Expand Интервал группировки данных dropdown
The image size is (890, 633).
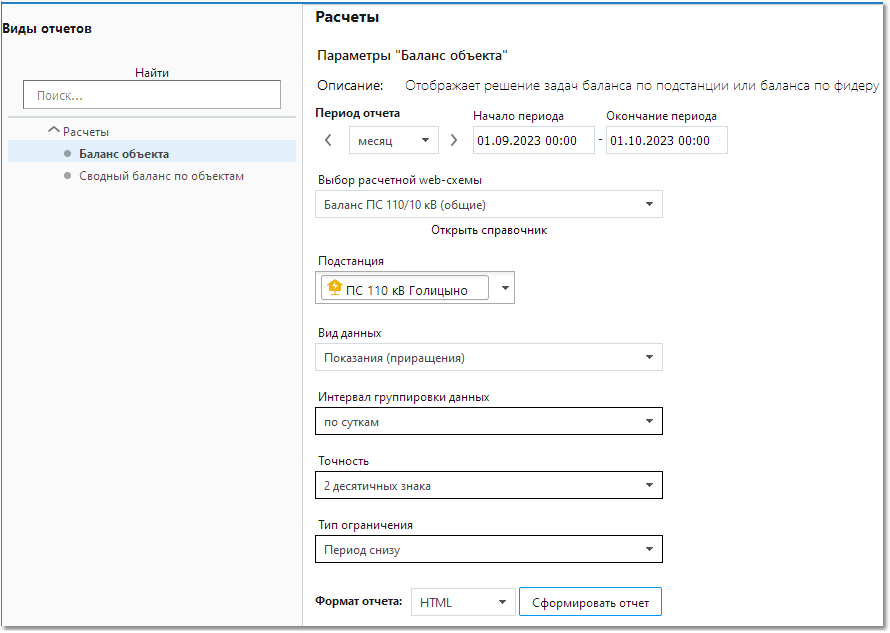[x=489, y=421]
